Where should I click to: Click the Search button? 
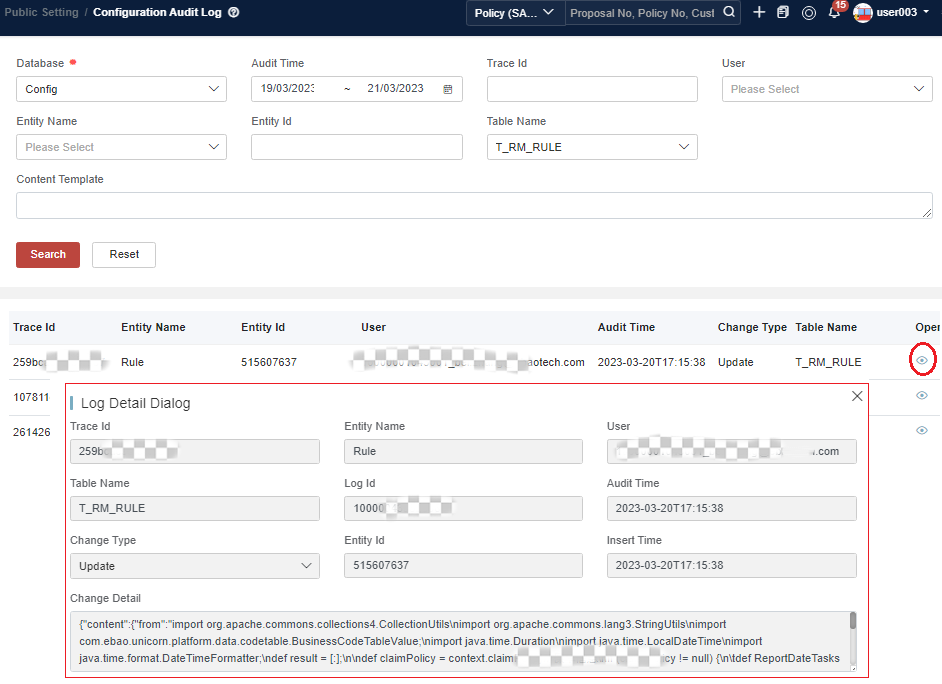pos(47,254)
